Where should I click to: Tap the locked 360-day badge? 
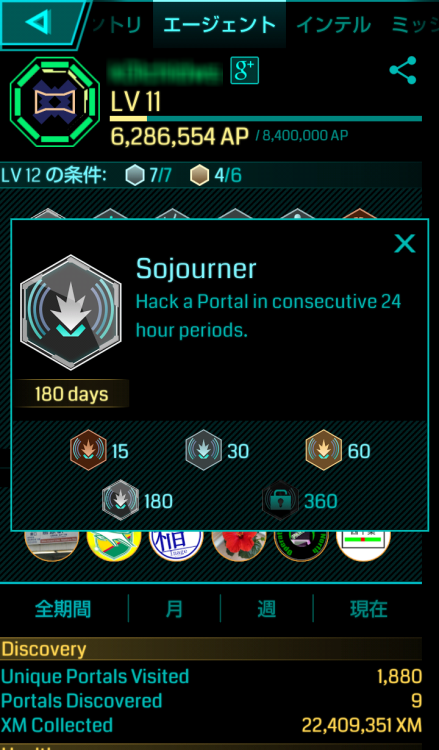click(280, 500)
